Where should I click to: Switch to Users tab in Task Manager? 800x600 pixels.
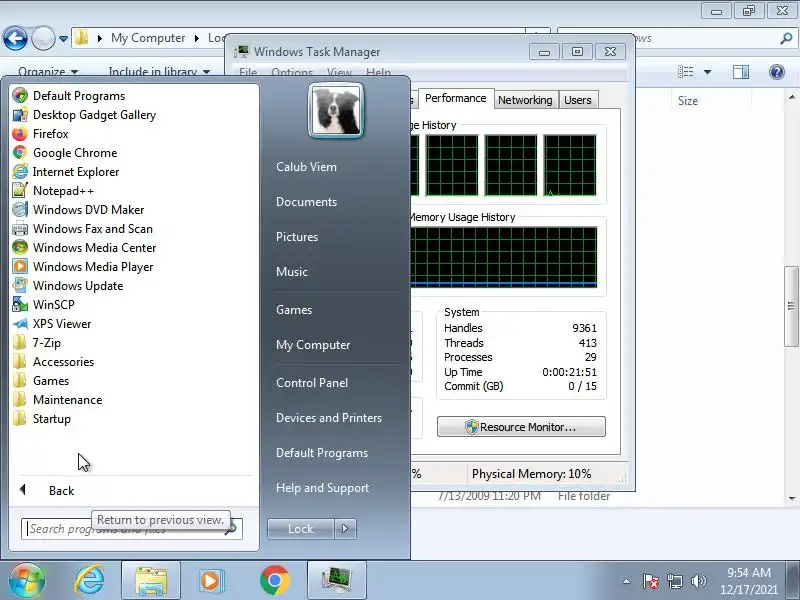[578, 100]
